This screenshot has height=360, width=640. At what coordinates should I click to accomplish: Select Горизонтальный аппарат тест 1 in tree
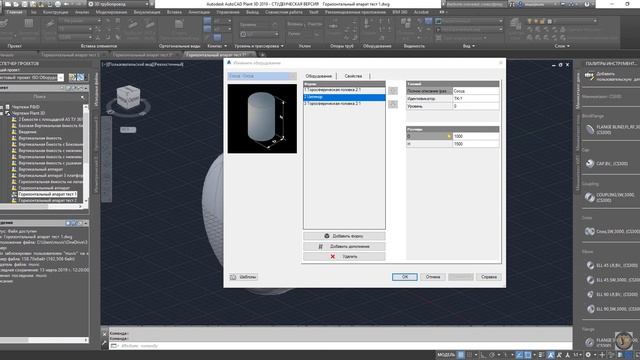pyautogui.click(x=47, y=194)
